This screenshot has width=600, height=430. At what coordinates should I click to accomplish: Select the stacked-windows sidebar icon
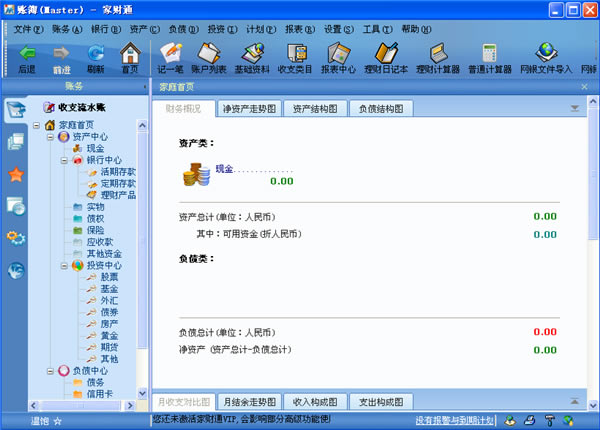16,142
